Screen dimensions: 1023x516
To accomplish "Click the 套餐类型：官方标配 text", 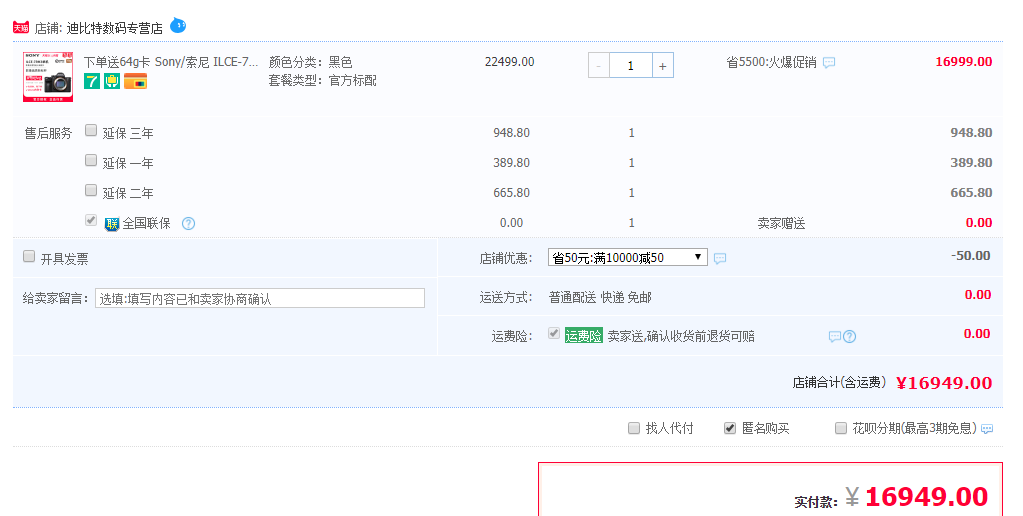I will [x=322, y=81].
